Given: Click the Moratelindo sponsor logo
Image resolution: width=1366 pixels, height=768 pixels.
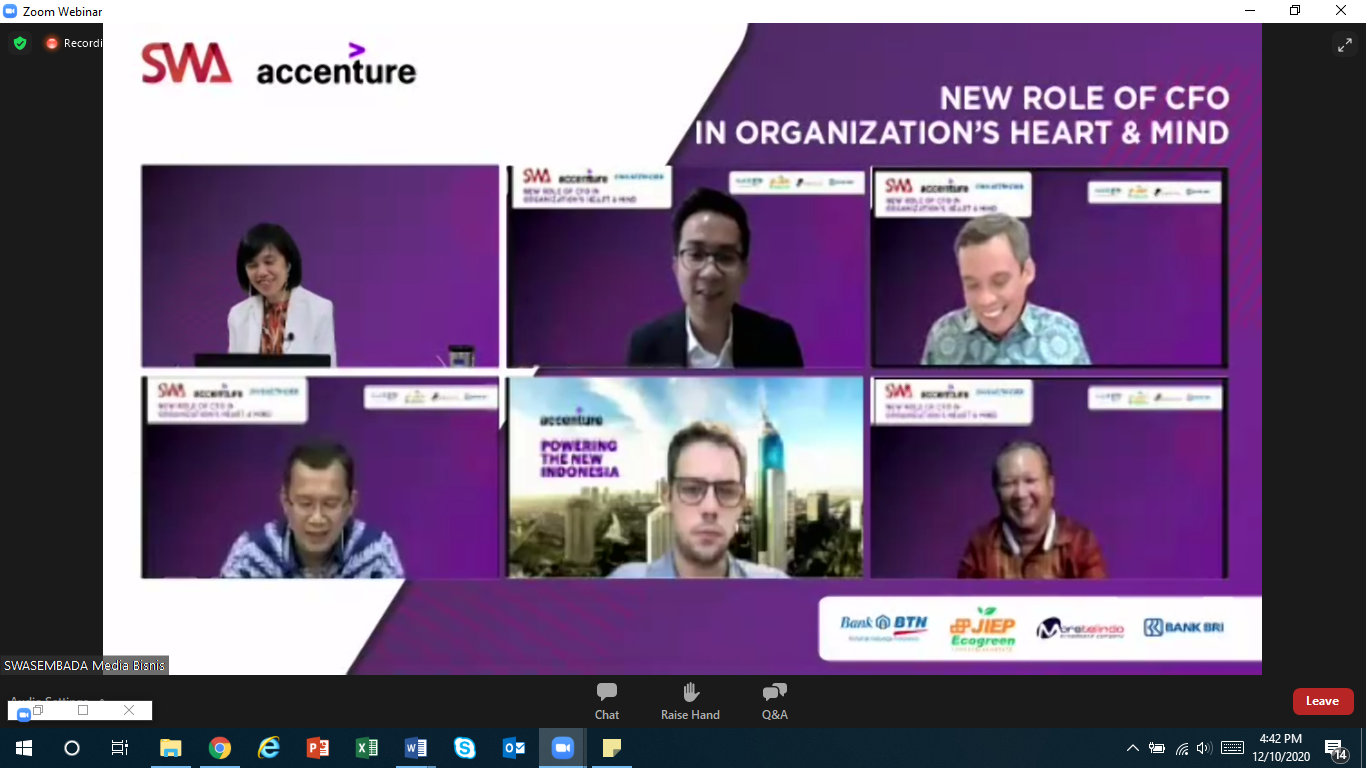Looking at the screenshot, I should point(1080,628).
